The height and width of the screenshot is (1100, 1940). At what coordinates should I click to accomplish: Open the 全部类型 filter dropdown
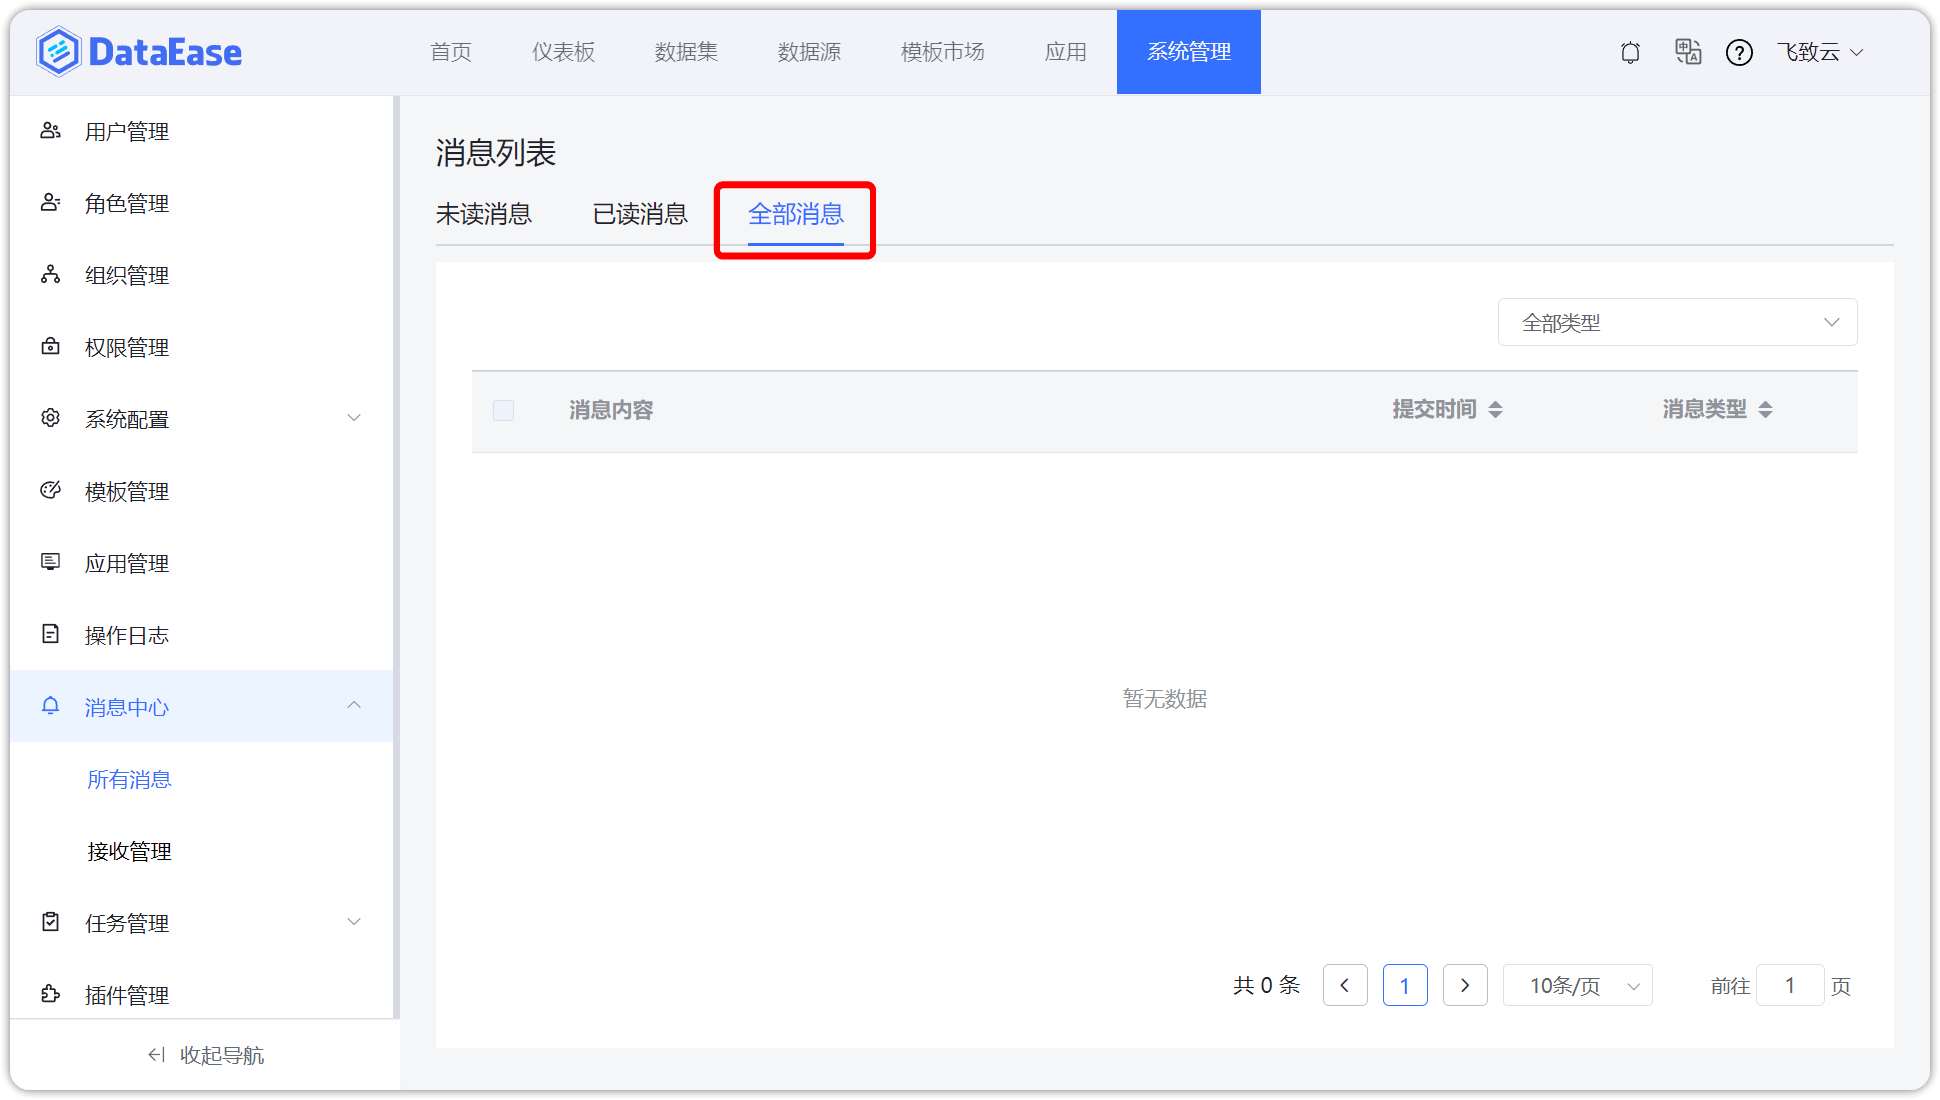(1677, 322)
